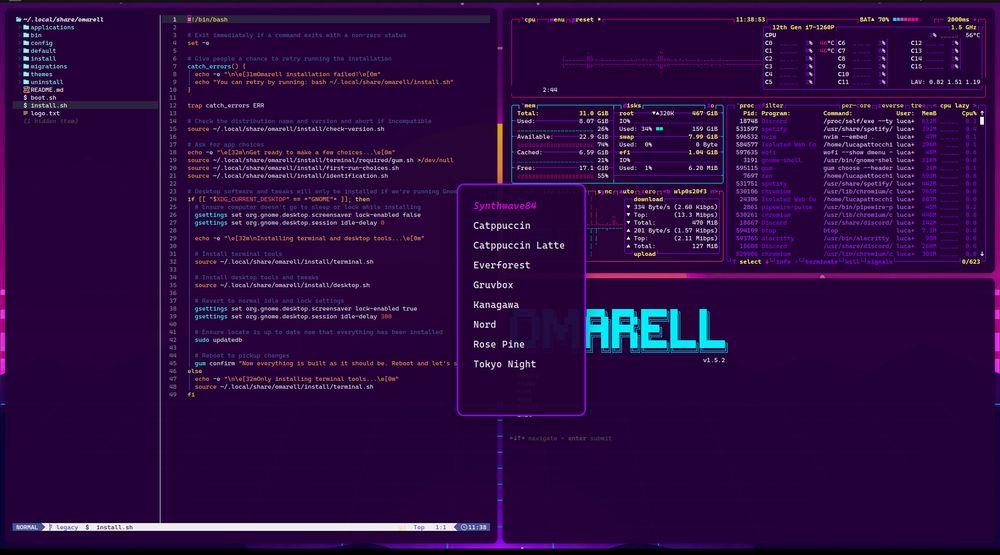Click the legacy git branch in statusline

pos(64,527)
